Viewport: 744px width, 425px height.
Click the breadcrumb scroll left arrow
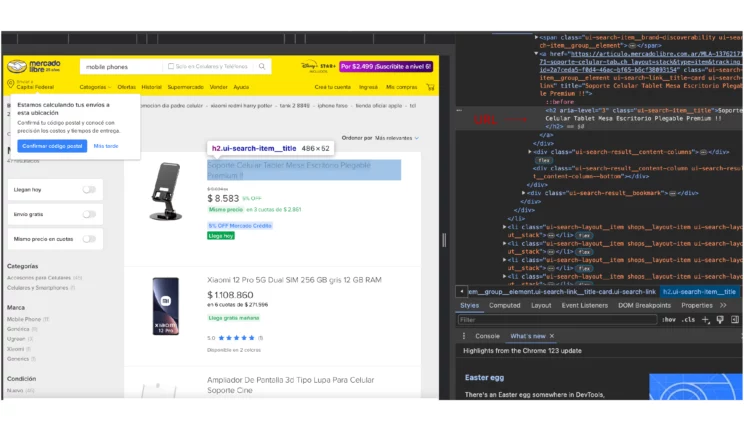coord(462,292)
